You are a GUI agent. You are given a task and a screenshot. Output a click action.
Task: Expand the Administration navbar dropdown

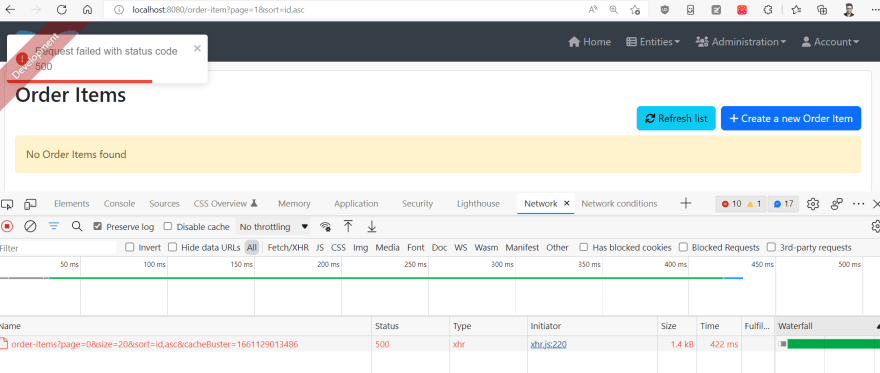click(x=741, y=42)
